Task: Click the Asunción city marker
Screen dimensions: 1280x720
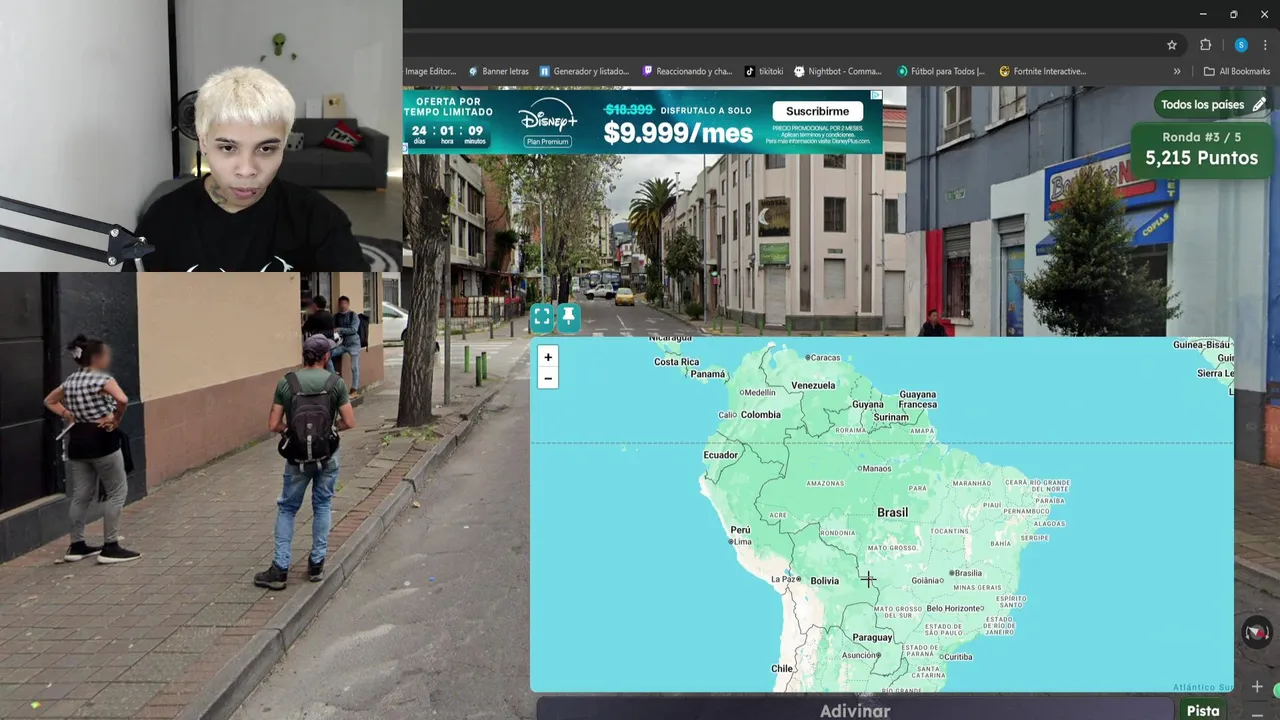Action: click(x=879, y=655)
